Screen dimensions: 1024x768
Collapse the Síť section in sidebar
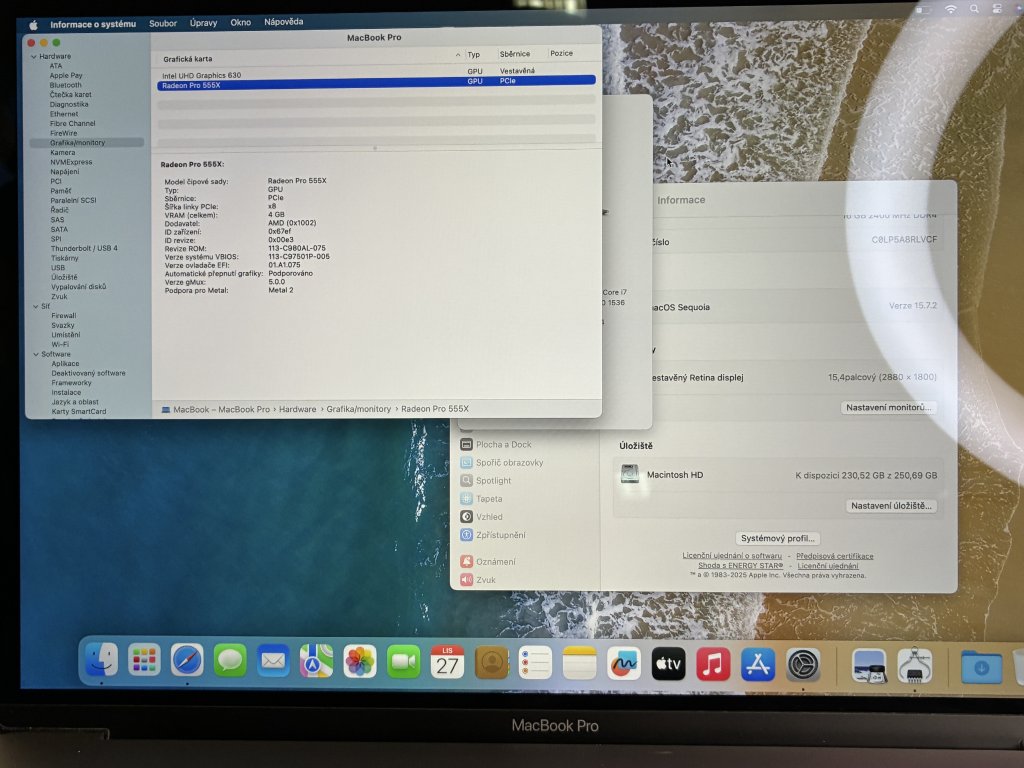pos(35,306)
